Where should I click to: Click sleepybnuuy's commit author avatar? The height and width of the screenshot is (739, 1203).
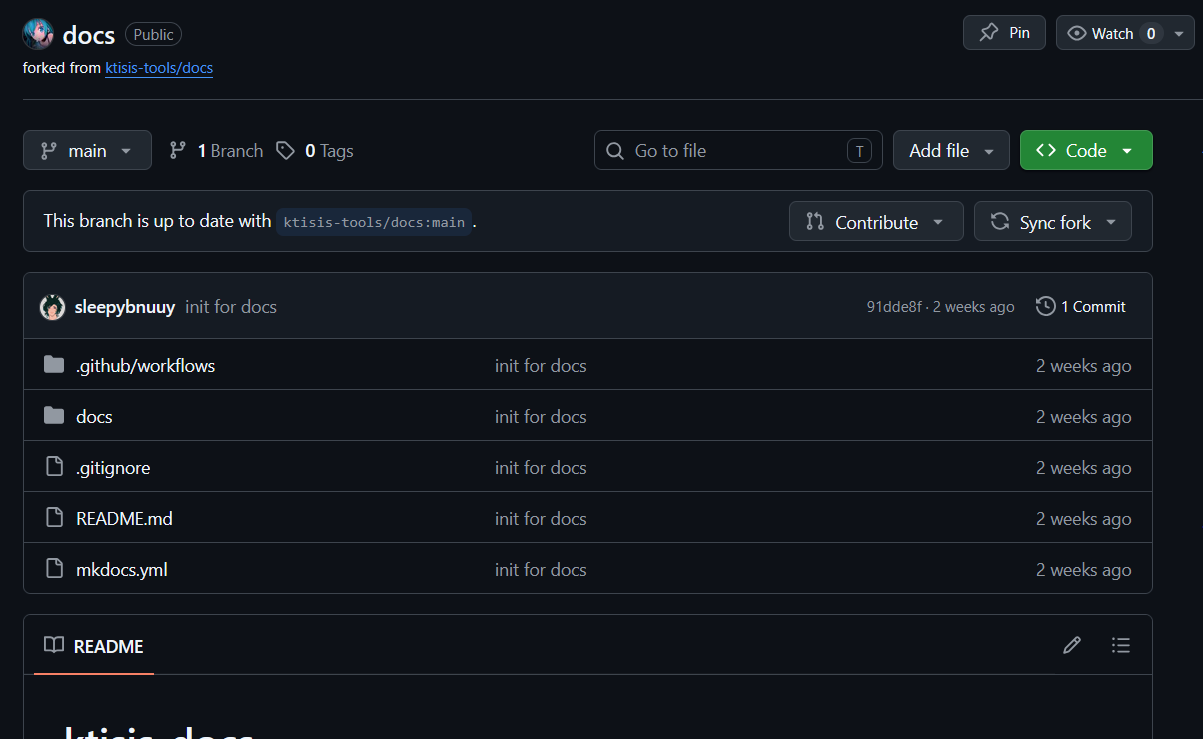pos(53,307)
